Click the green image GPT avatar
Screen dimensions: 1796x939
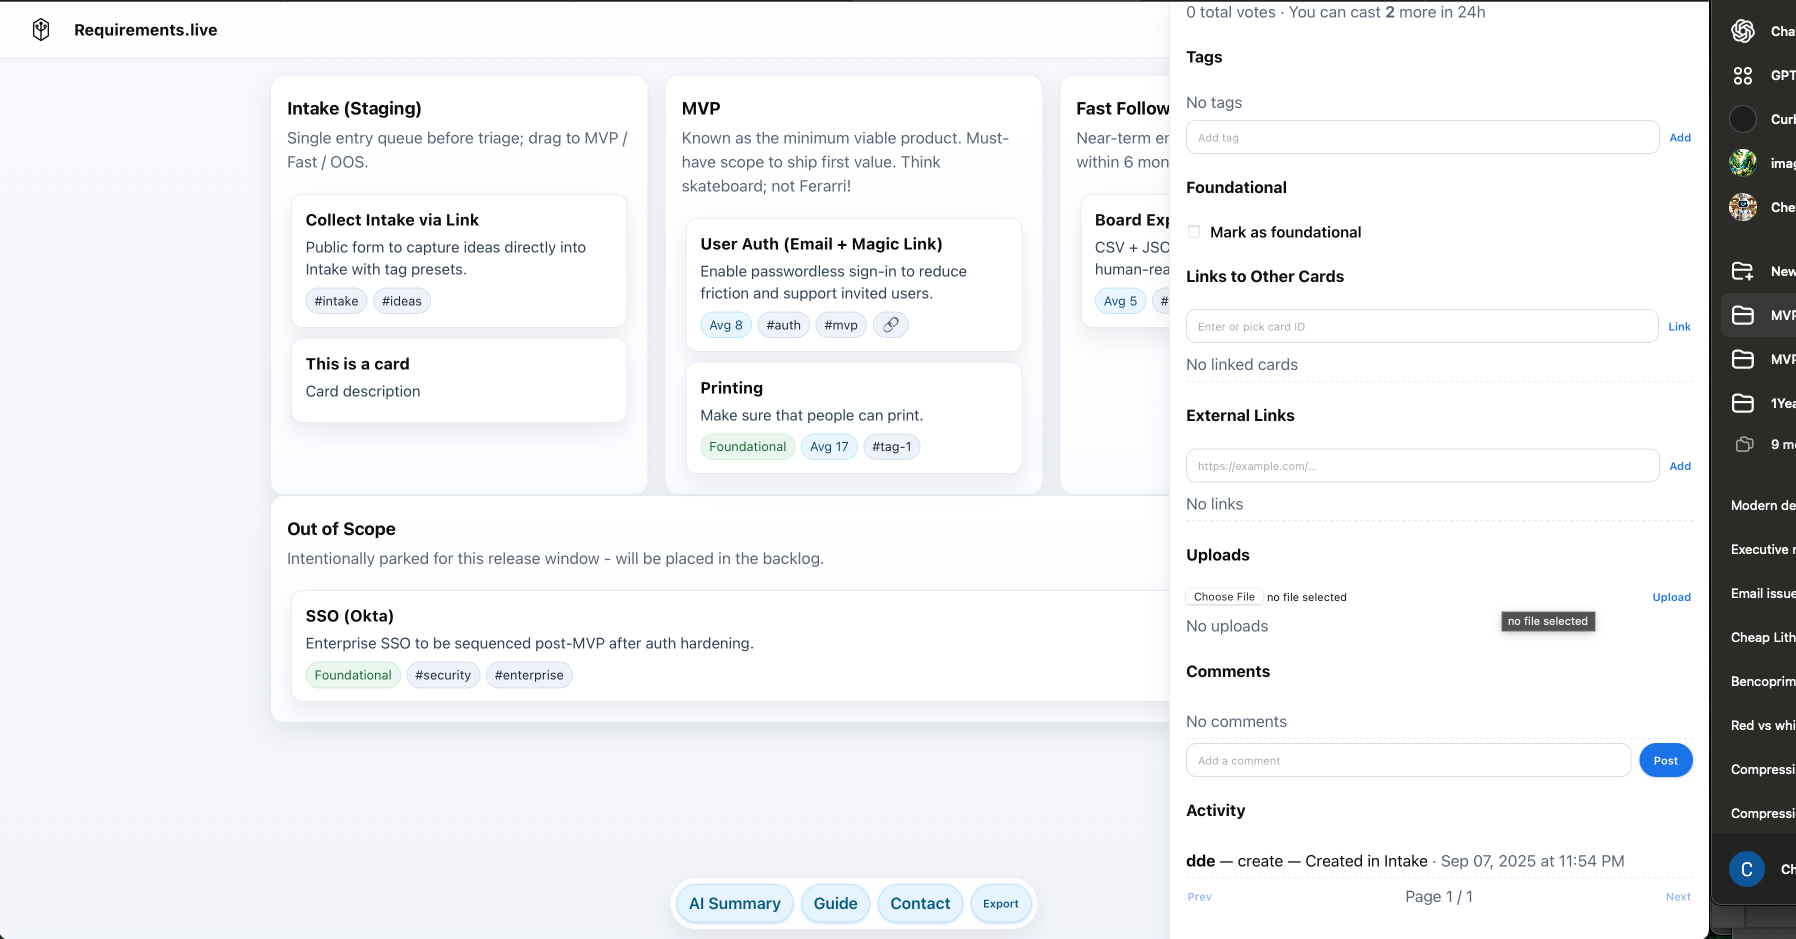coord(1743,163)
